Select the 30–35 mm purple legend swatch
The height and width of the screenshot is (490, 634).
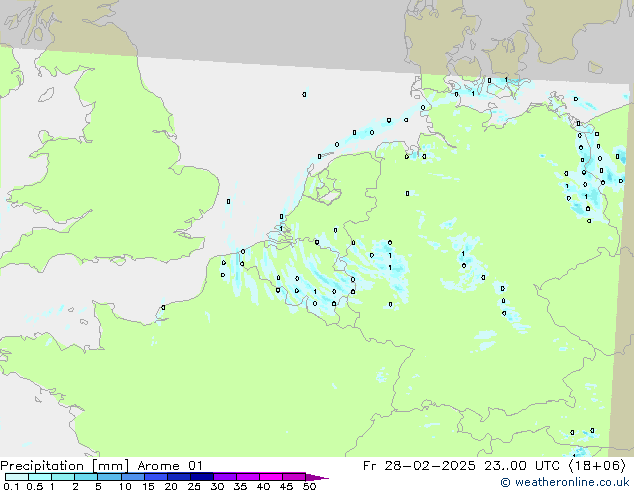(225, 477)
